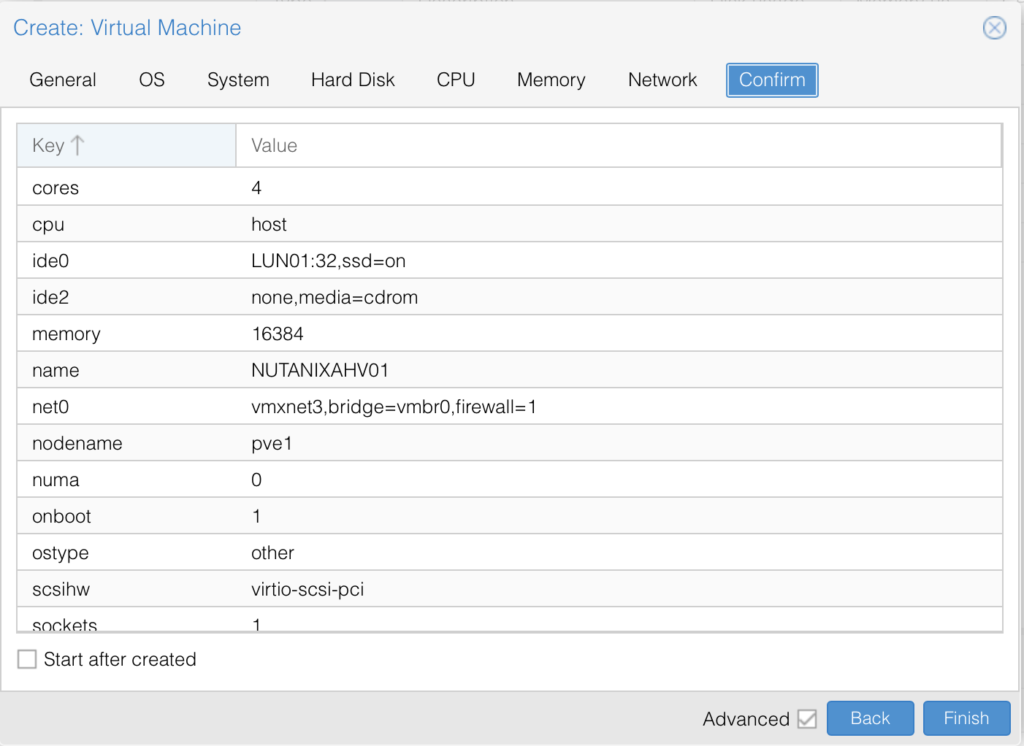Select the System tab
Viewport: 1024px width, 746px height.
tap(238, 80)
